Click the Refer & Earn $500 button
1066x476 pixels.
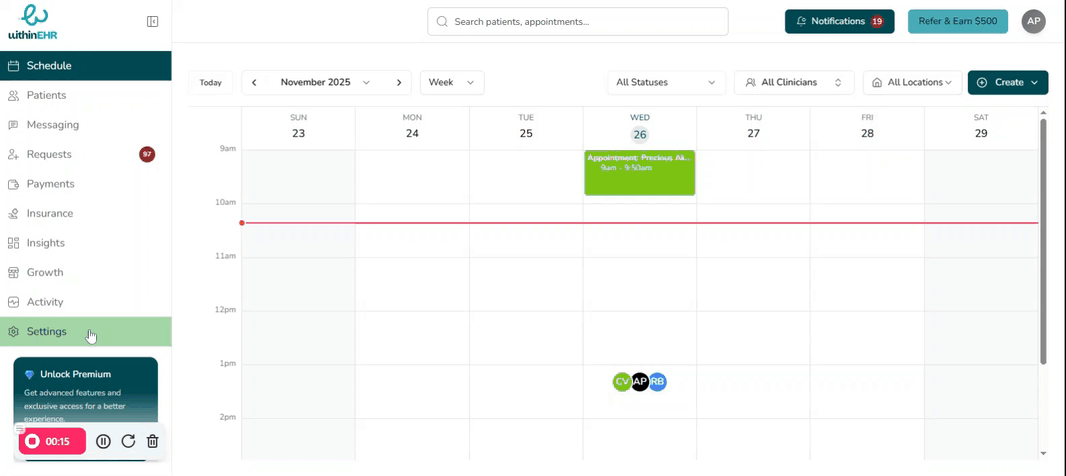(x=958, y=21)
